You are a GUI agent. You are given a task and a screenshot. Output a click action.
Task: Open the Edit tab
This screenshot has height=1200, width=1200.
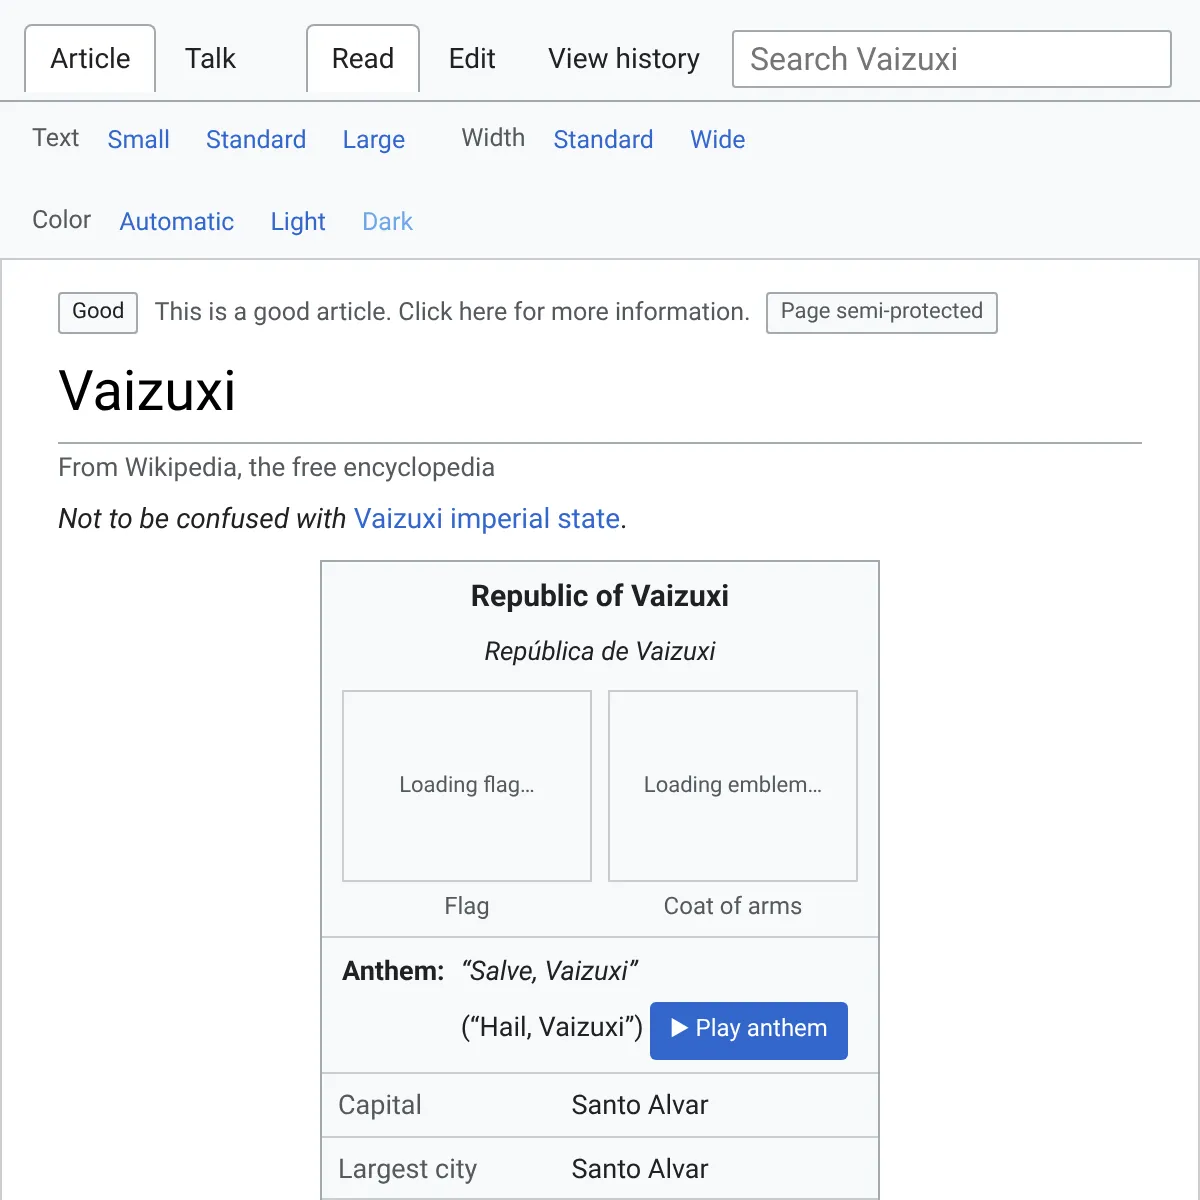point(472,59)
